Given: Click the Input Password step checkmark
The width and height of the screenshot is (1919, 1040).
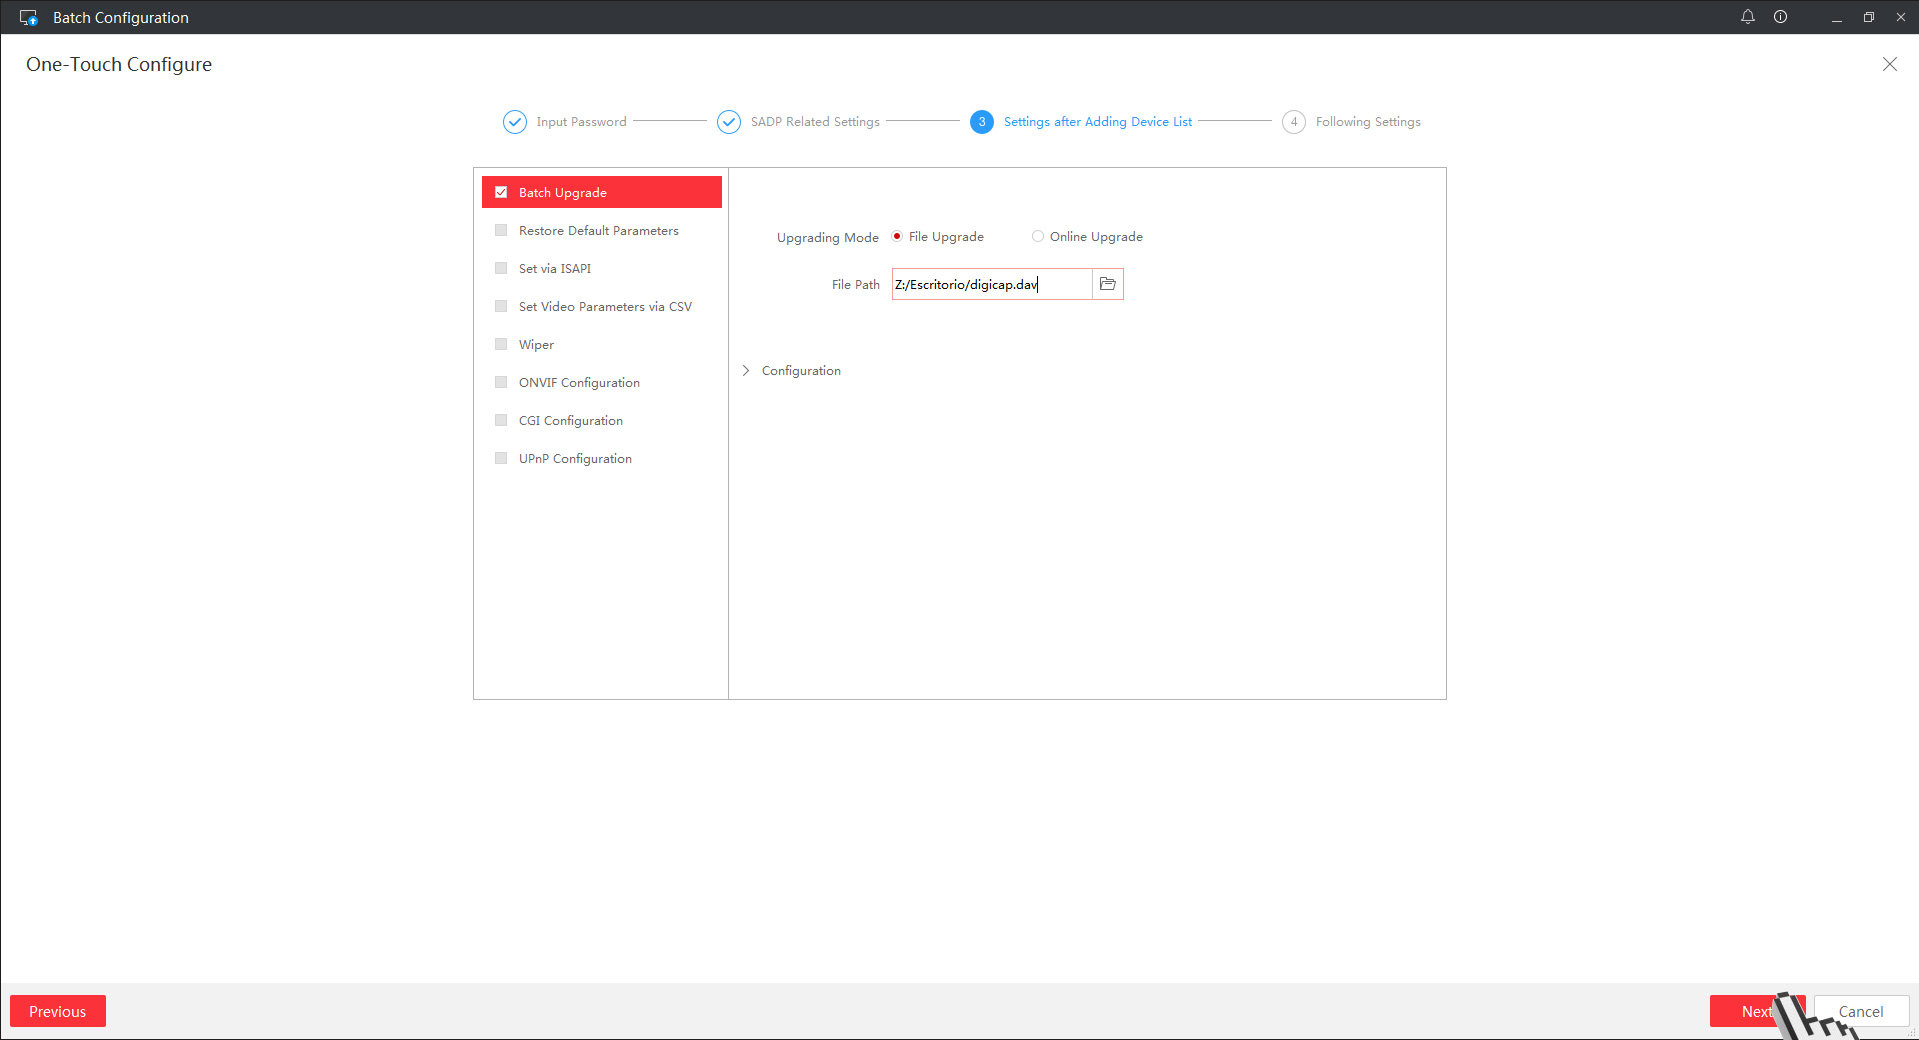Looking at the screenshot, I should point(514,122).
